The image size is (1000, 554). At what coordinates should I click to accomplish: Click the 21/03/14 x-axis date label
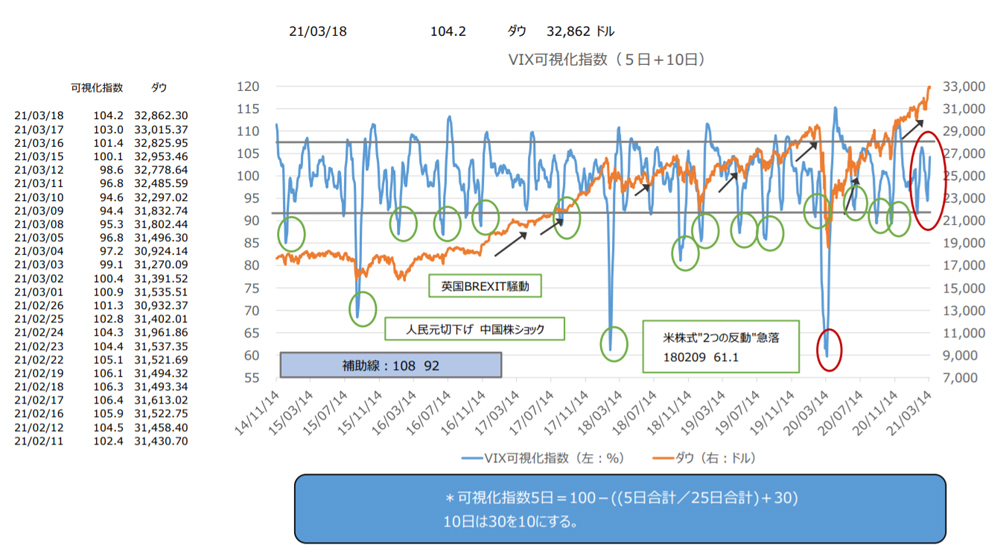click(x=910, y=413)
